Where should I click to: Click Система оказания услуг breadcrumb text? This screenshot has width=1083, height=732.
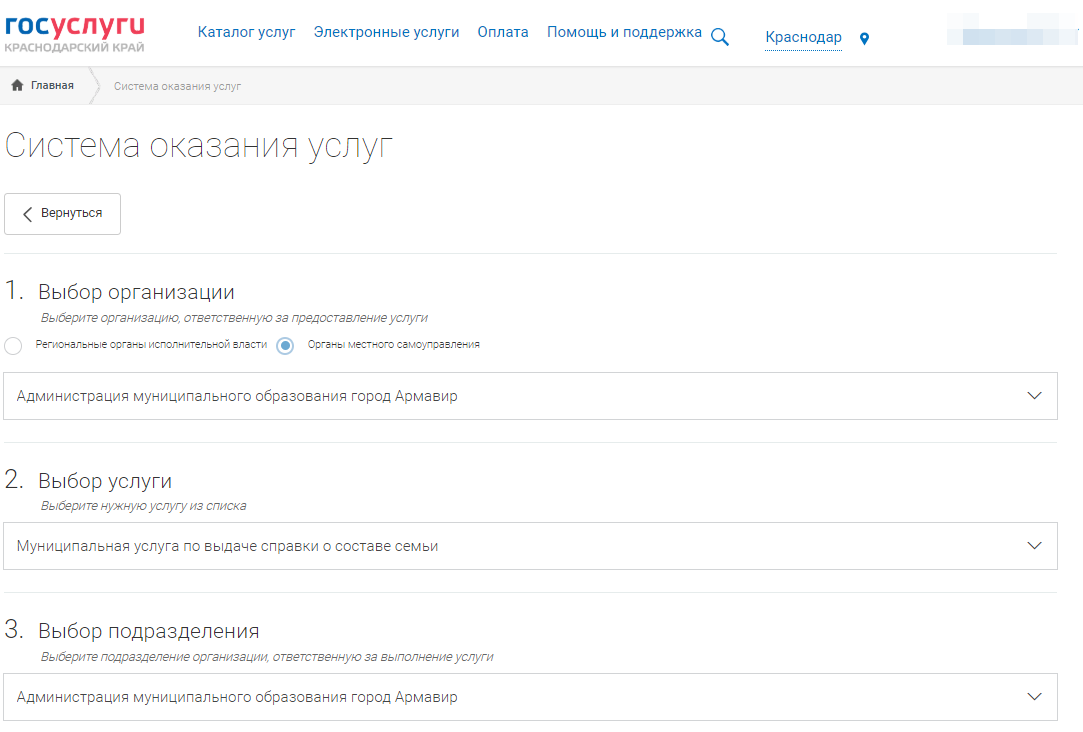point(178,86)
